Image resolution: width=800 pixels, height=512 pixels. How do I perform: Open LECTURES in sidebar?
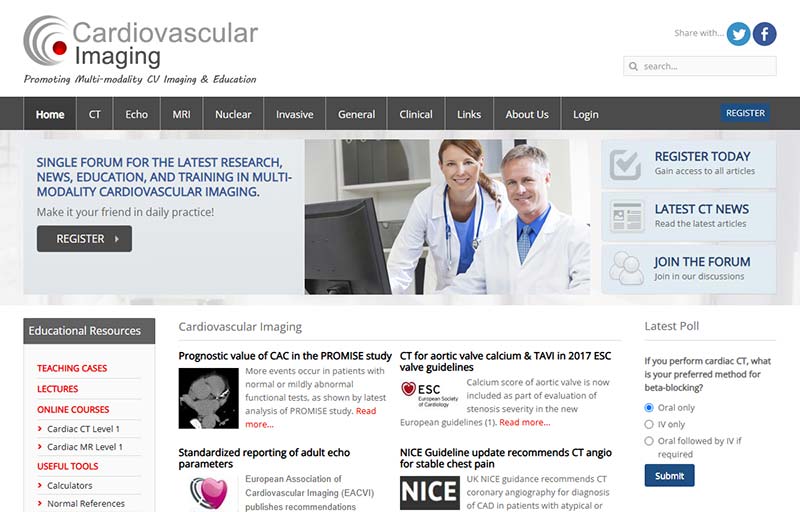tap(58, 389)
